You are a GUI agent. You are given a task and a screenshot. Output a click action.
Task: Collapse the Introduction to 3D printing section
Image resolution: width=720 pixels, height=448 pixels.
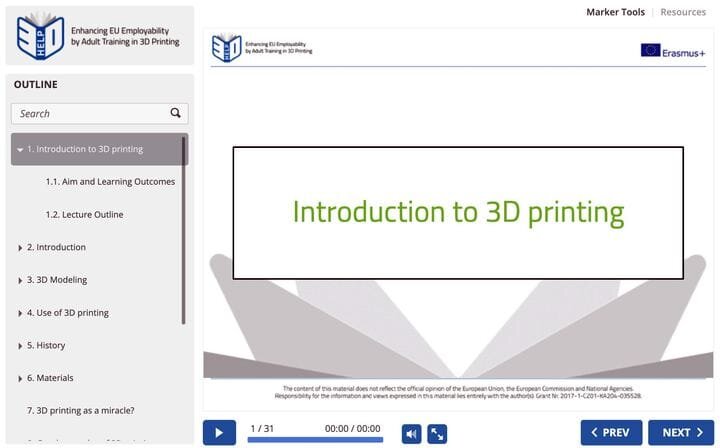[20, 150]
